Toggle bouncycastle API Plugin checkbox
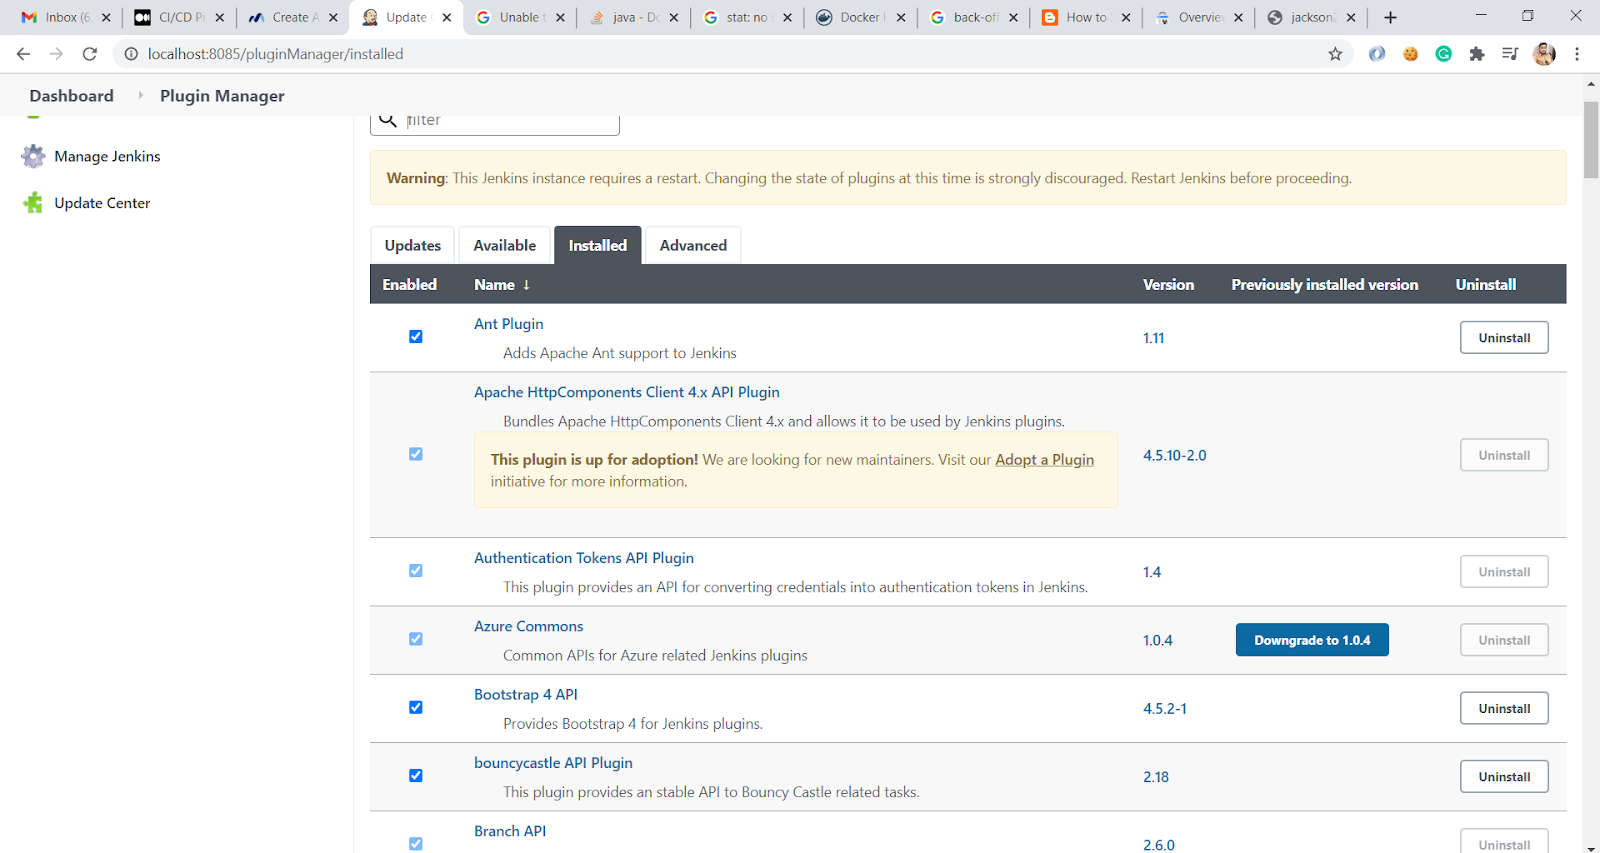1600x853 pixels. pyautogui.click(x=416, y=776)
